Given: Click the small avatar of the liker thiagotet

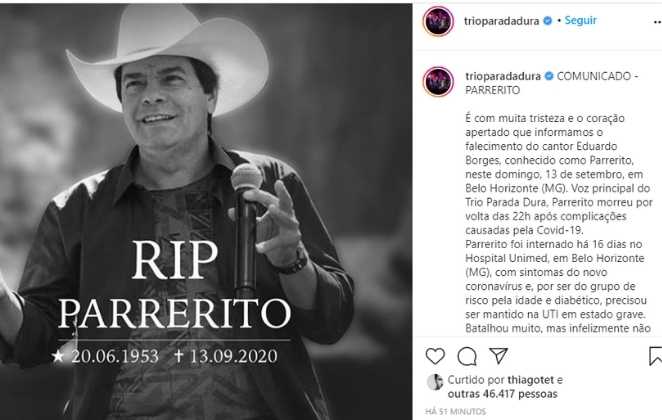Looking at the screenshot, I should tap(434, 382).
